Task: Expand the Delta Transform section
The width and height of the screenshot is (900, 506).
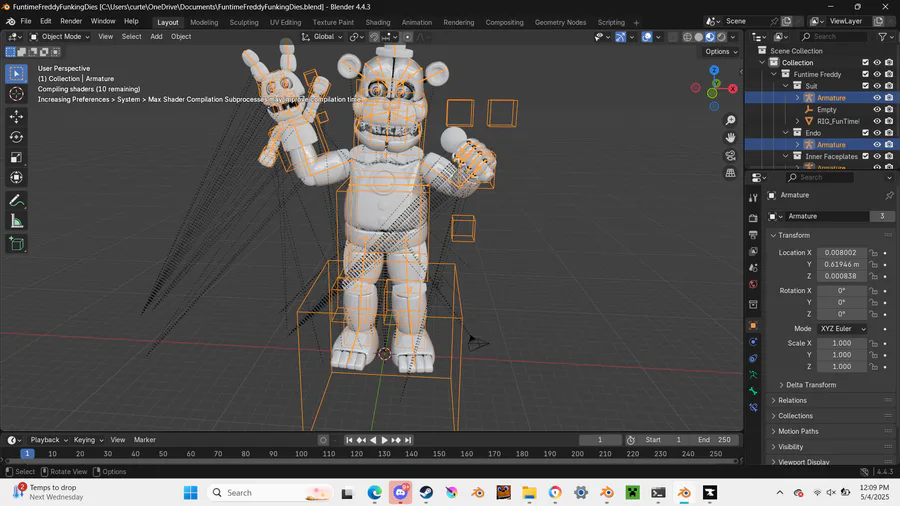Action: point(811,385)
